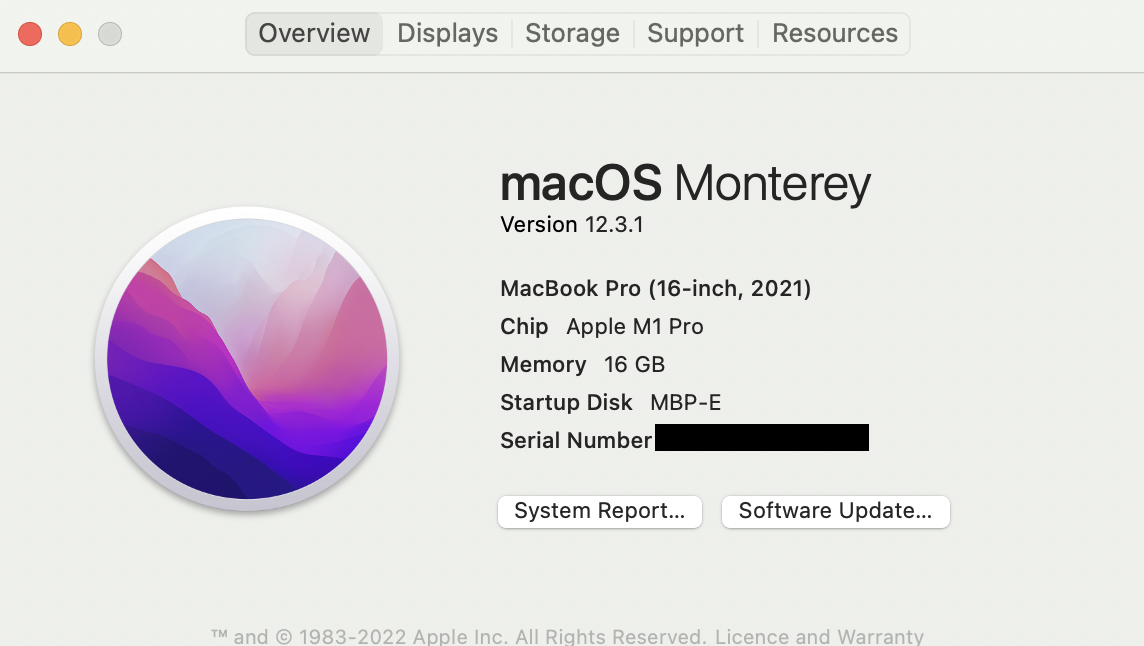Select the Overview tab
Screen dimensions: 1144x646
(x=314, y=34)
